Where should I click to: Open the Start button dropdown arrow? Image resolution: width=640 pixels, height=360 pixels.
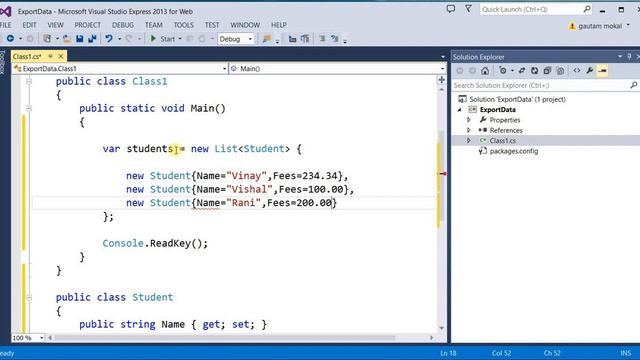click(180, 39)
